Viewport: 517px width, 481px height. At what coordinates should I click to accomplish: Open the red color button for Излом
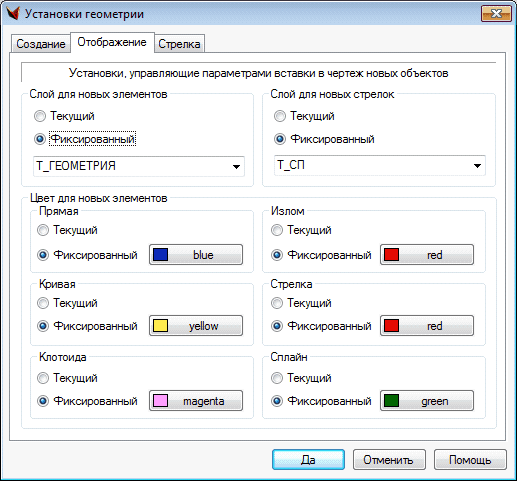point(427,255)
